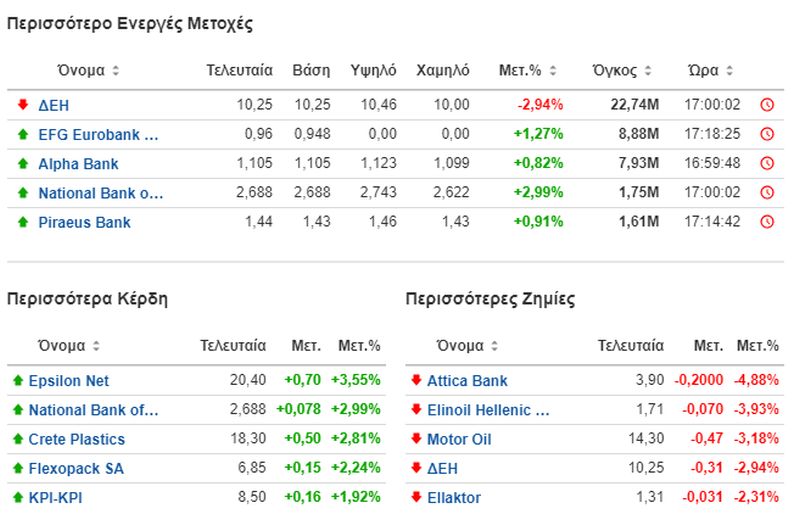
Task: Sort active stocks by Όνομα column arrows
Action: (116, 70)
